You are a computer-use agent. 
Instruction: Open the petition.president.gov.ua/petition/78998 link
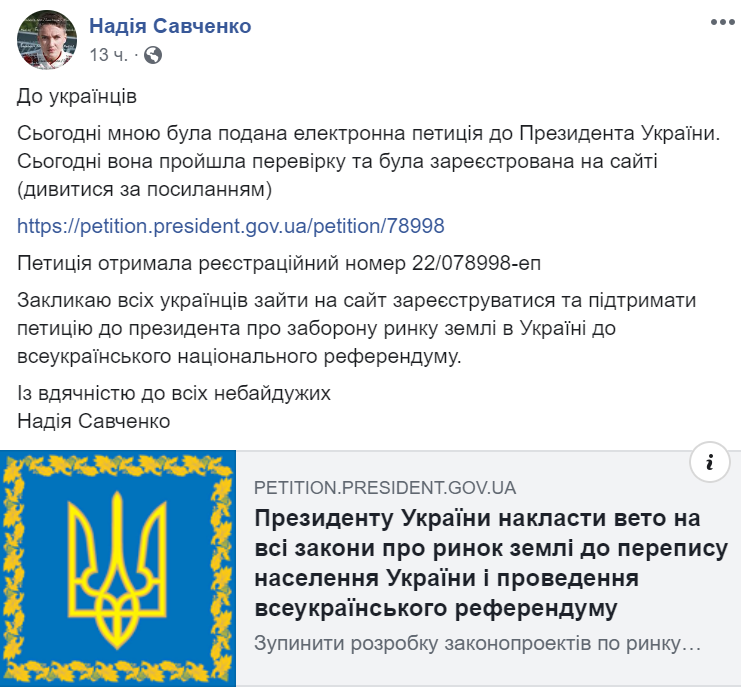(x=231, y=226)
